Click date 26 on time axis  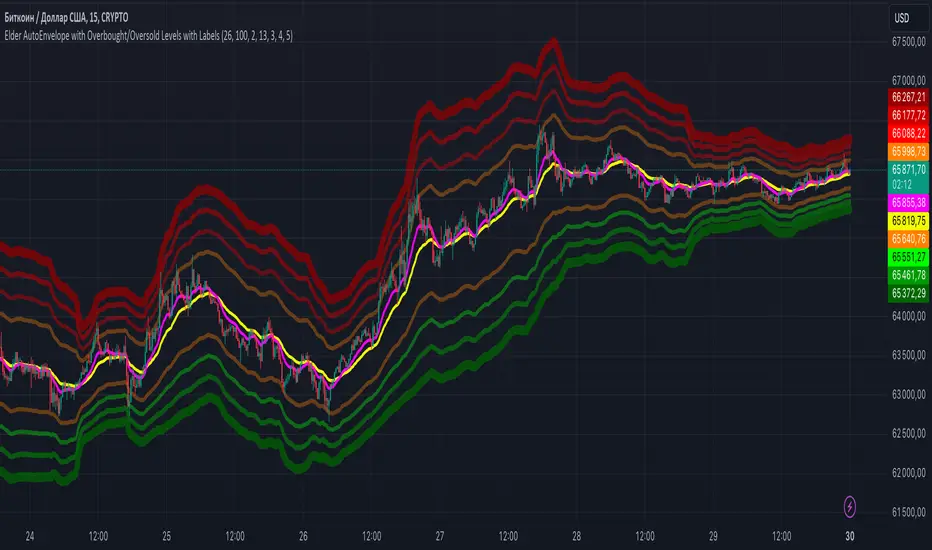coord(303,536)
